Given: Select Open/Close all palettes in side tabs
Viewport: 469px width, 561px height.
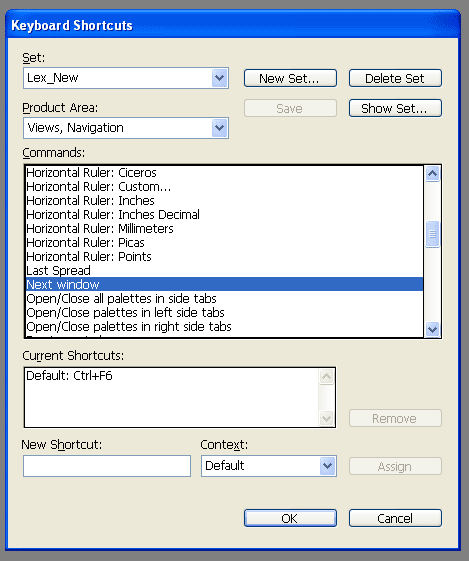Looking at the screenshot, I should click(x=224, y=298).
